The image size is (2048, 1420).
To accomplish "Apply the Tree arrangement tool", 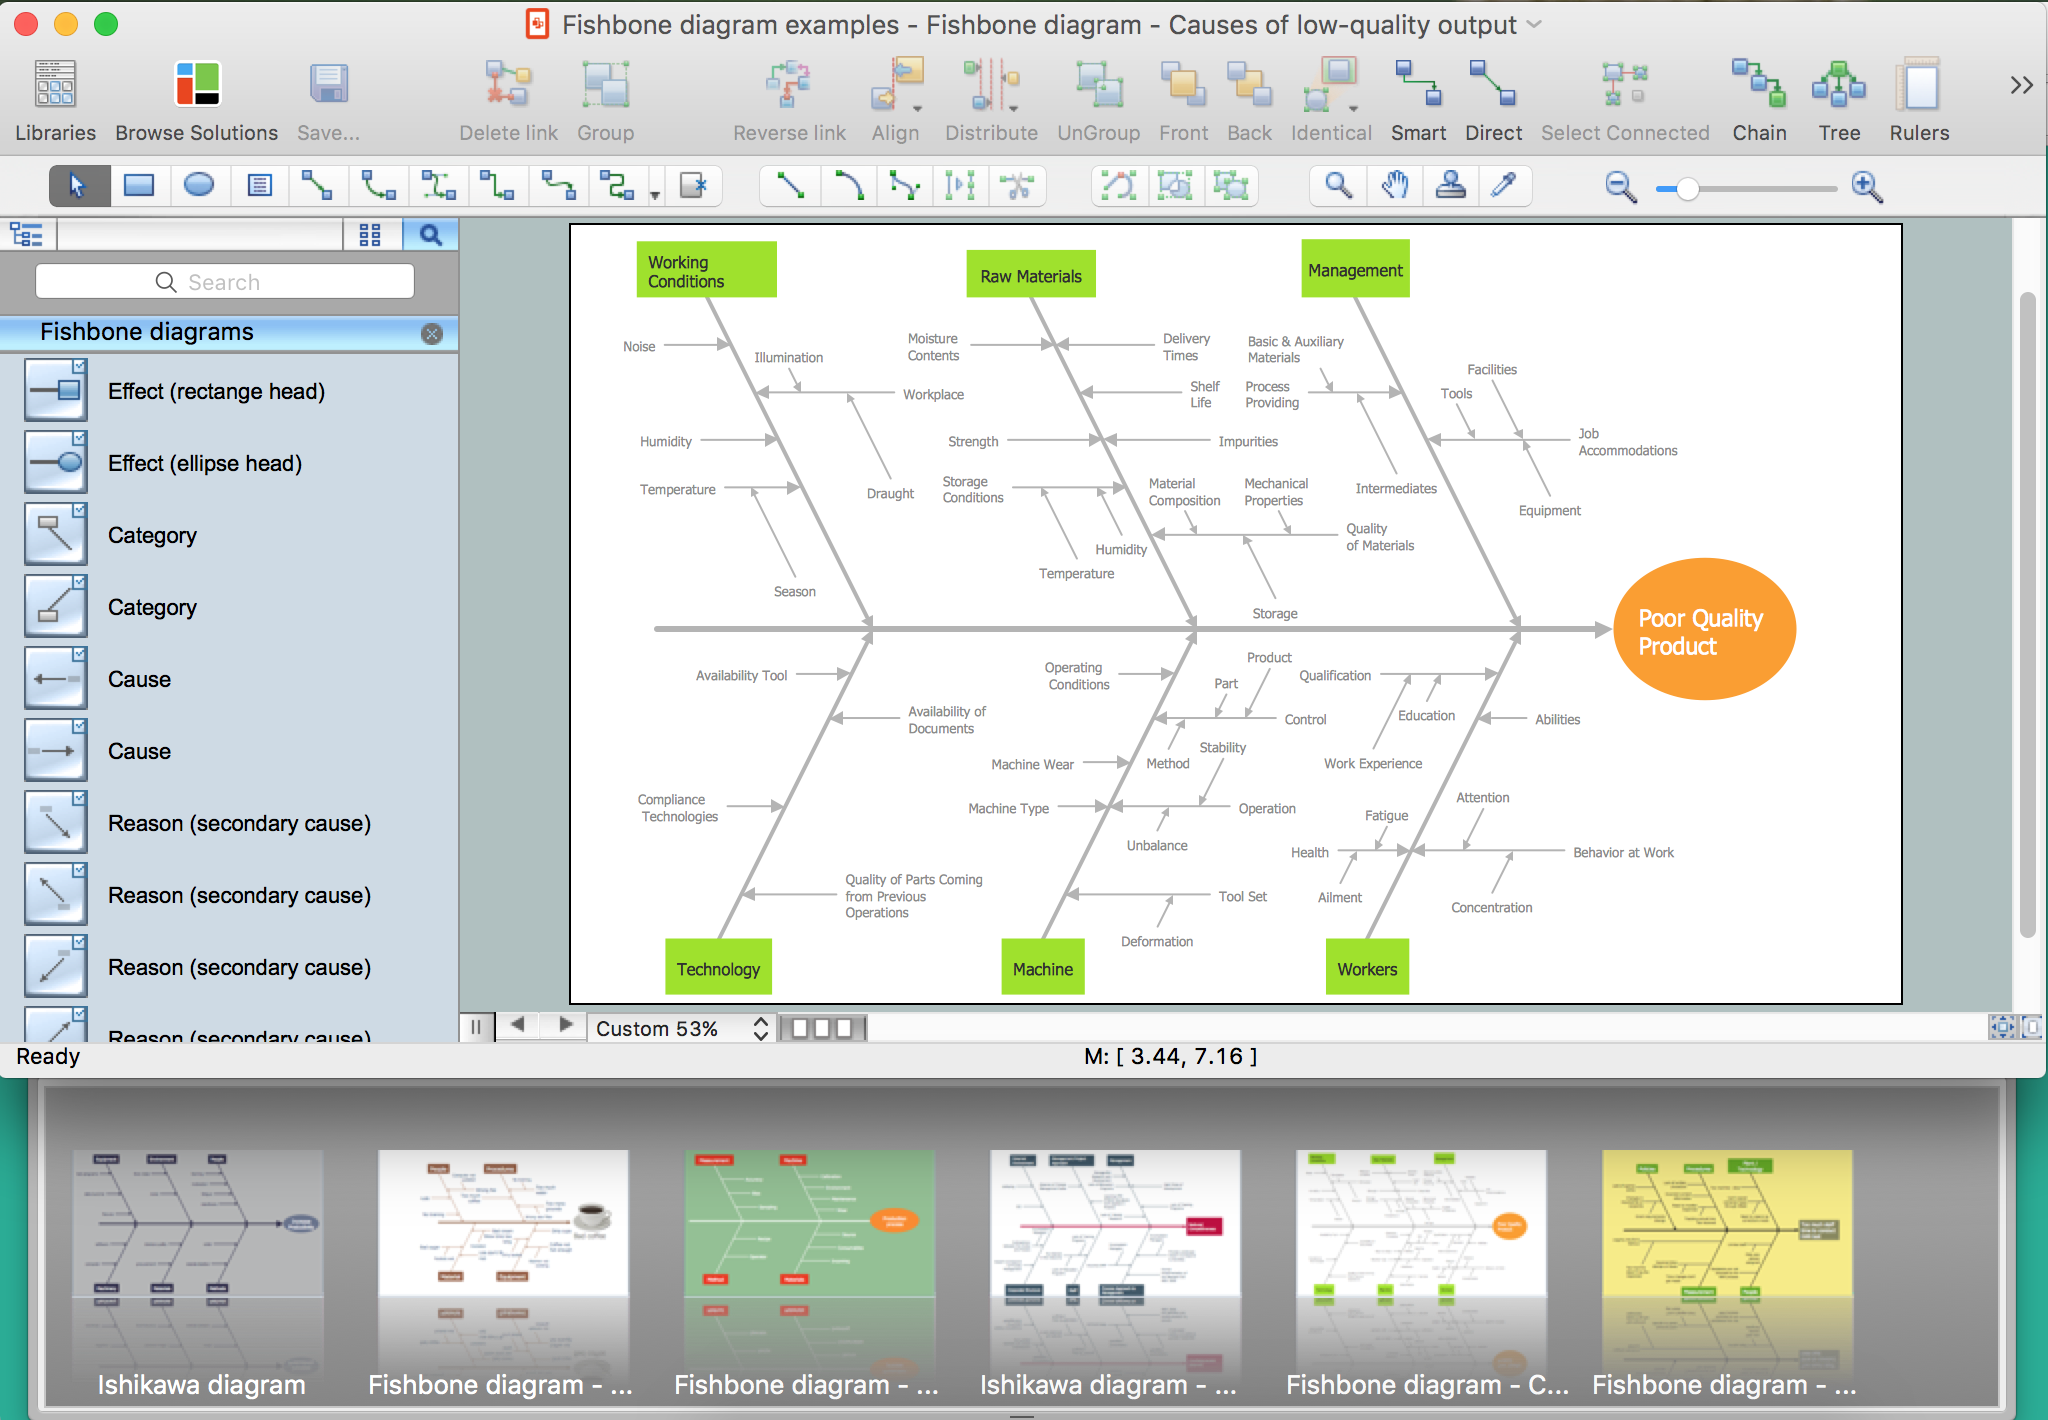I will [x=1839, y=95].
